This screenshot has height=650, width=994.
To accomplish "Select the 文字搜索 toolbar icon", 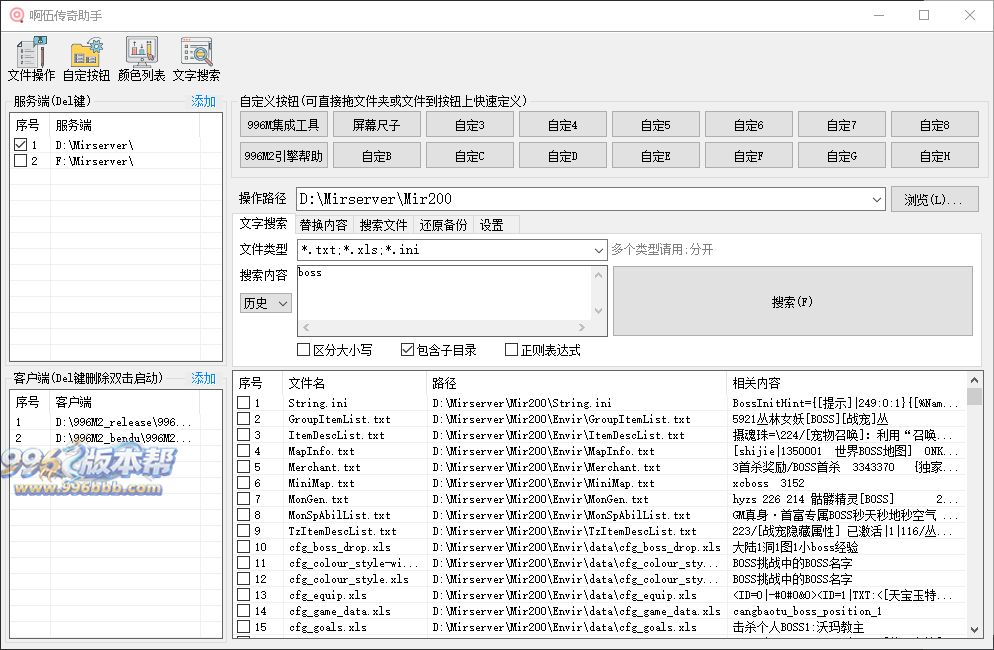I will point(197,58).
